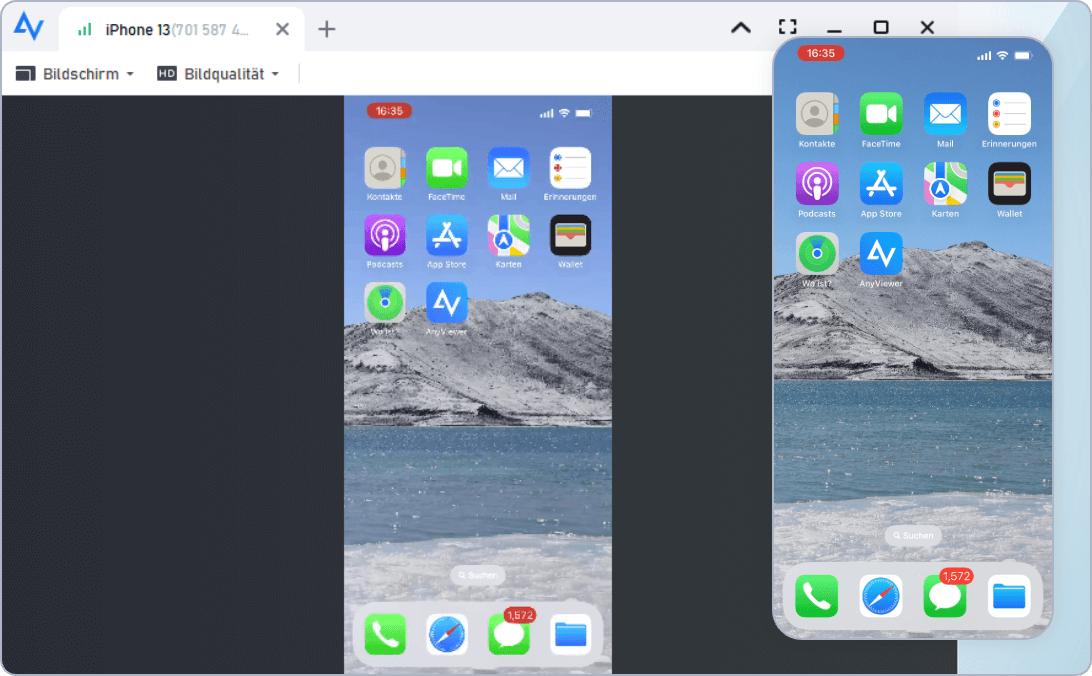1092x676 pixels.
Task: Tap Suchen pill on the iPhone device frame
Action: click(913, 535)
